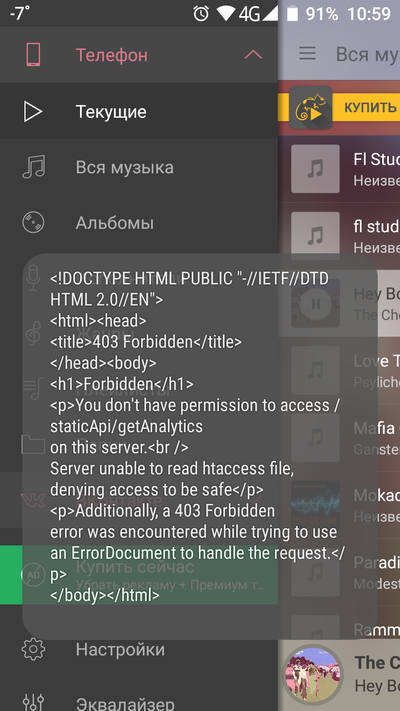400x711 pixels.
Task: Tap the yellow КУПИТЬ banner button
Action: pos(370,107)
